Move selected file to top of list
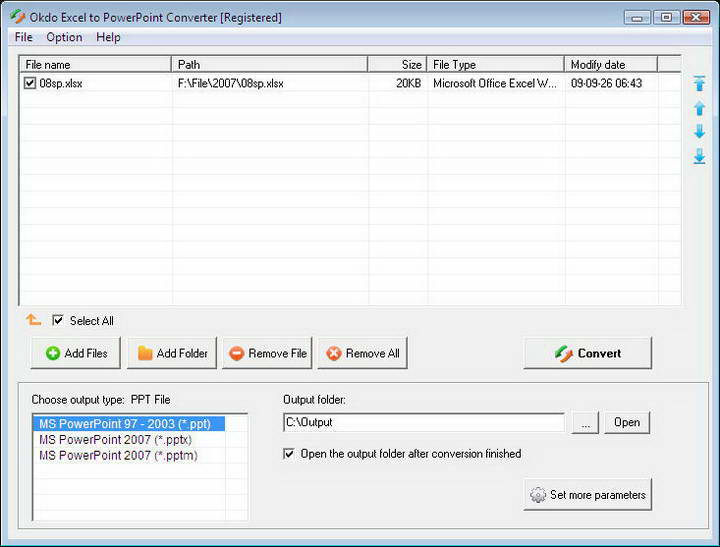 pos(699,83)
